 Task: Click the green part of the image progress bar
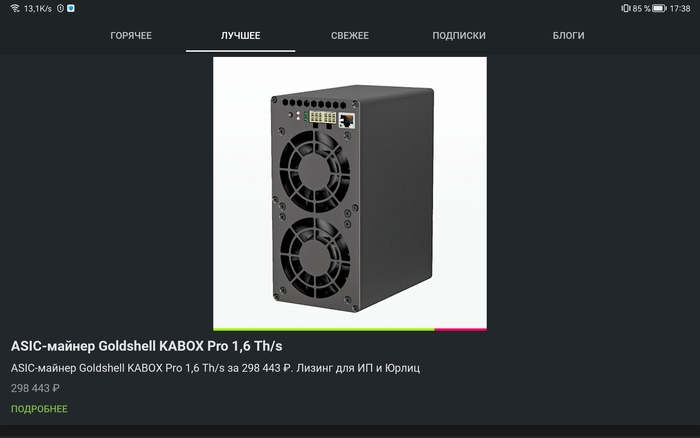tap(324, 330)
